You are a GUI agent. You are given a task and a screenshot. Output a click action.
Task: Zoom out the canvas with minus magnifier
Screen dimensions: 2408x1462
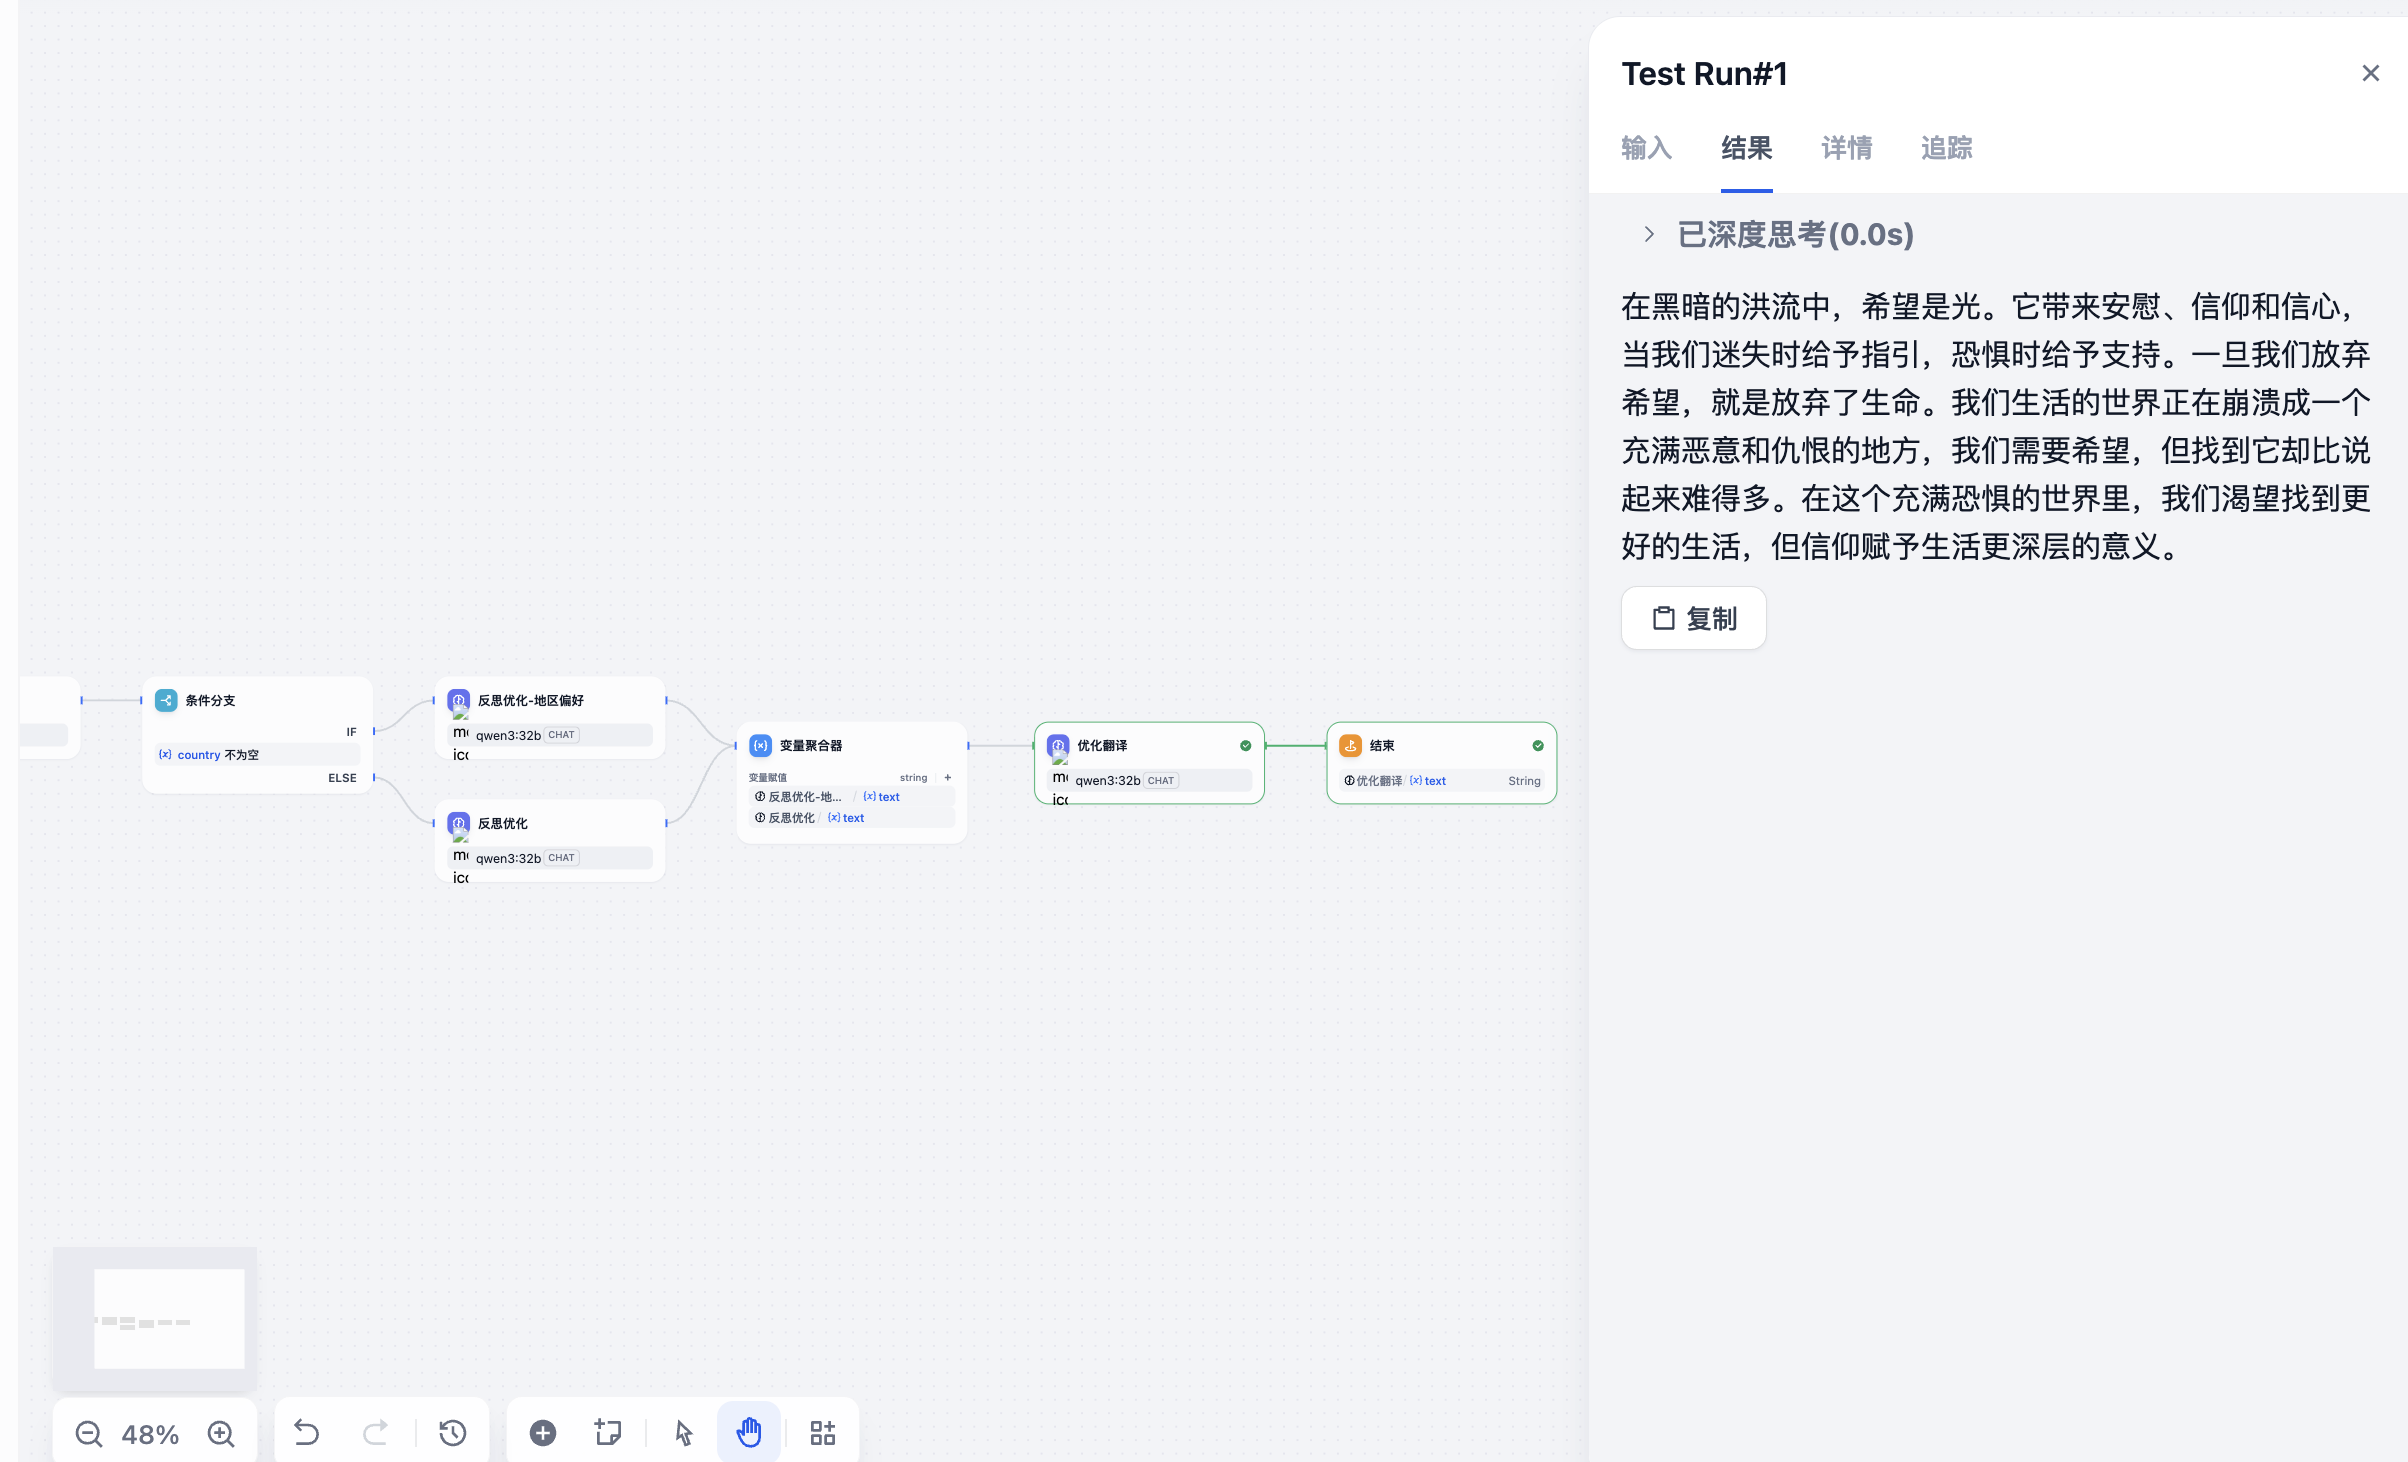click(x=89, y=1434)
